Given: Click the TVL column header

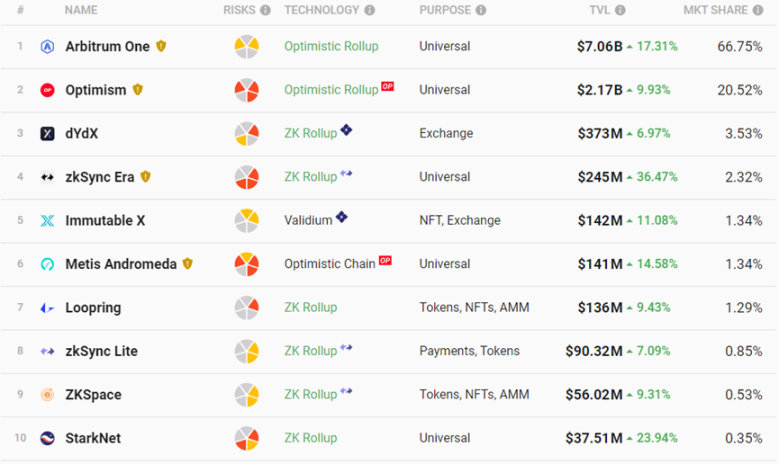Looking at the screenshot, I should click(600, 10).
